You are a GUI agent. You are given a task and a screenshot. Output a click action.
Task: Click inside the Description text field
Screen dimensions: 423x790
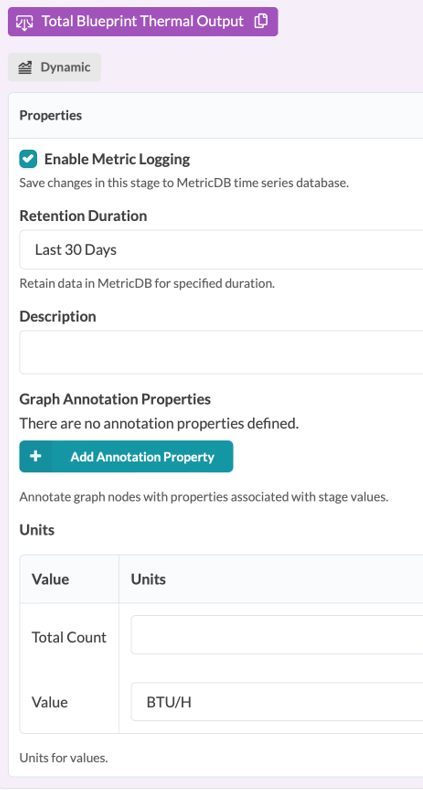point(222,352)
